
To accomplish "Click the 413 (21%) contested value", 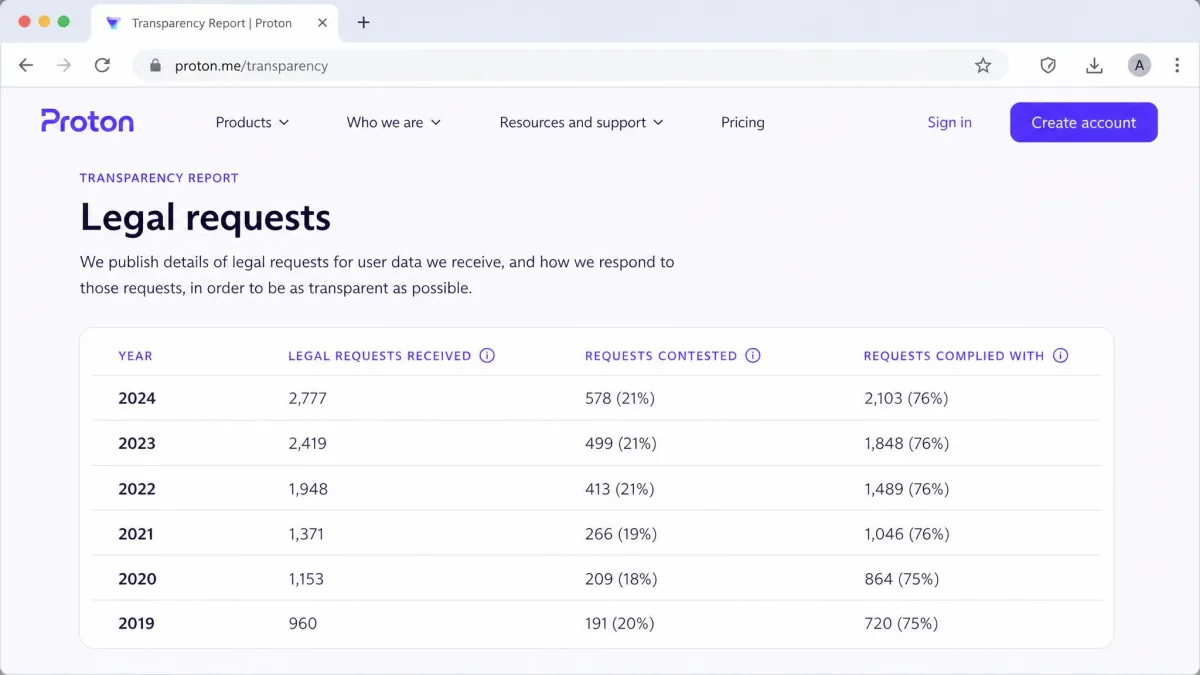I will (620, 489).
